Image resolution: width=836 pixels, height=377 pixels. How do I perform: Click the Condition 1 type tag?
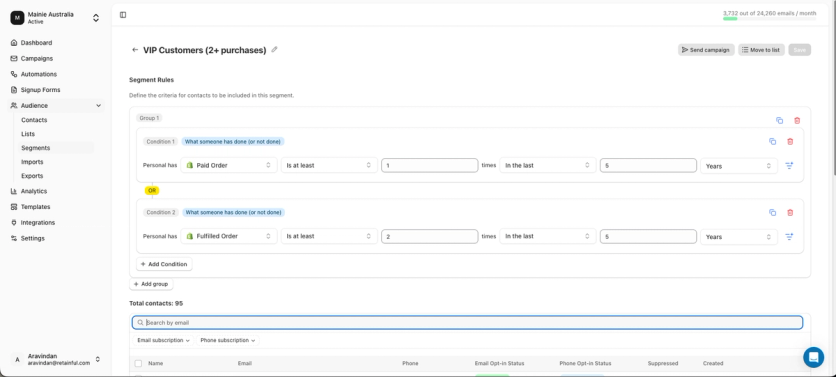pyautogui.click(x=233, y=141)
